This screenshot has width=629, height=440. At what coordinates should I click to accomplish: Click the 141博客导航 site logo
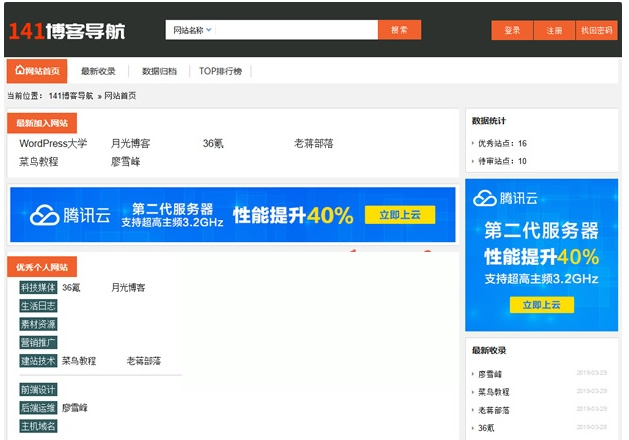[67, 31]
